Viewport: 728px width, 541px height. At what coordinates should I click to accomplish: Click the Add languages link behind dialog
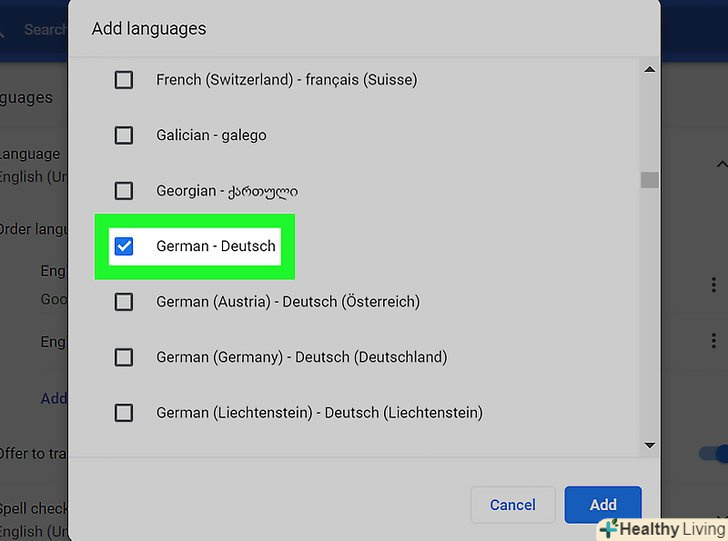pos(54,398)
